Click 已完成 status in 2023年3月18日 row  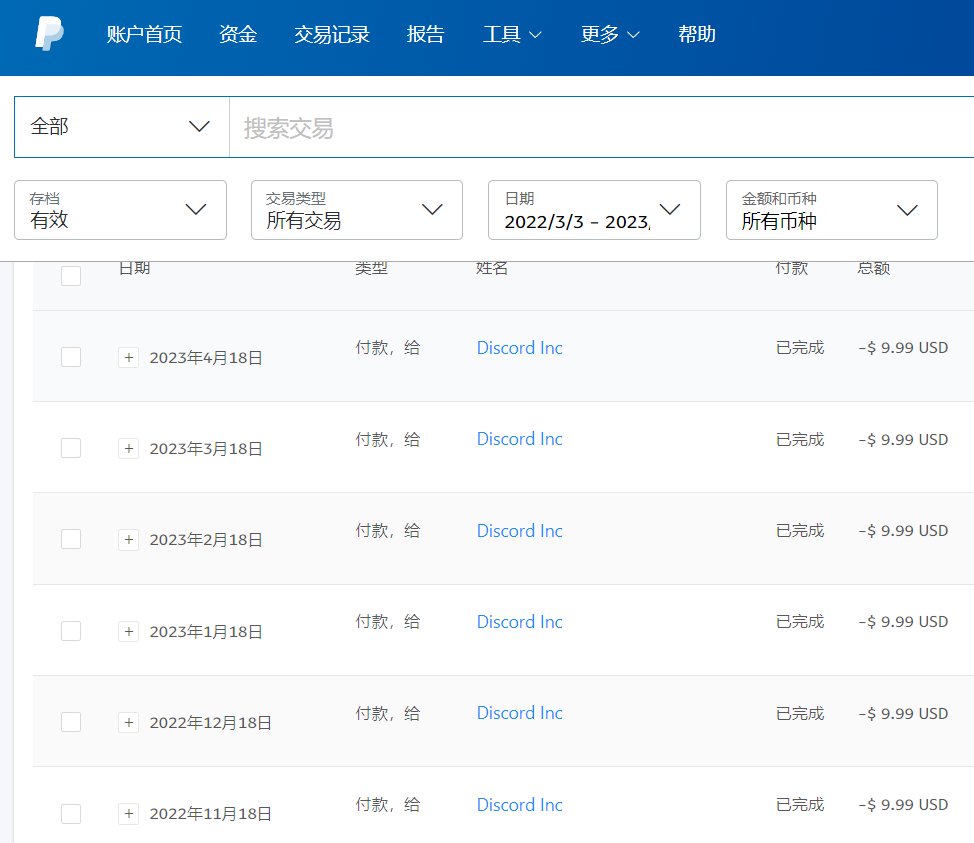pyautogui.click(x=800, y=440)
